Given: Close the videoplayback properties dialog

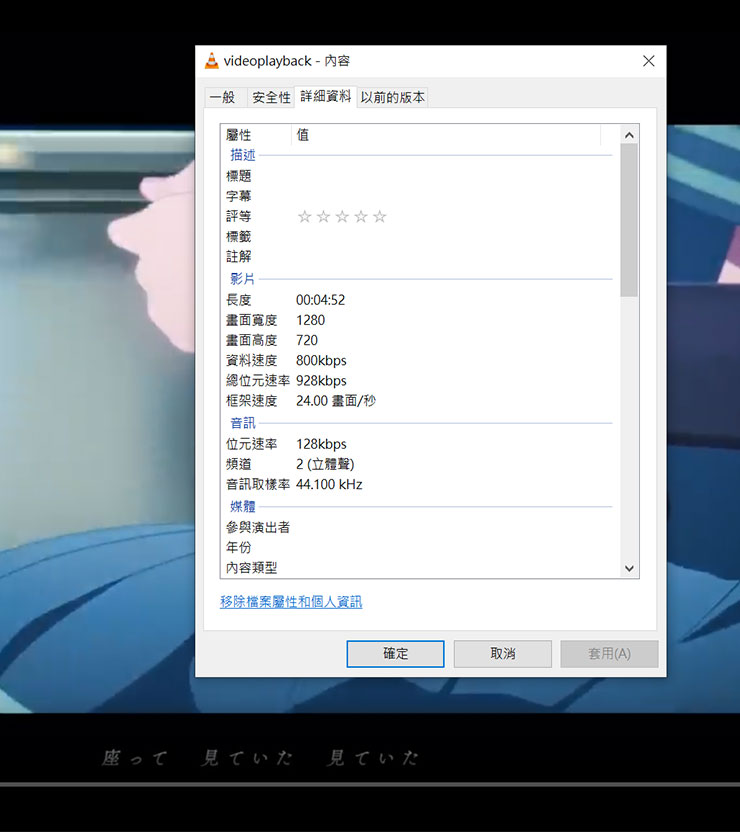Looking at the screenshot, I should pyautogui.click(x=648, y=61).
